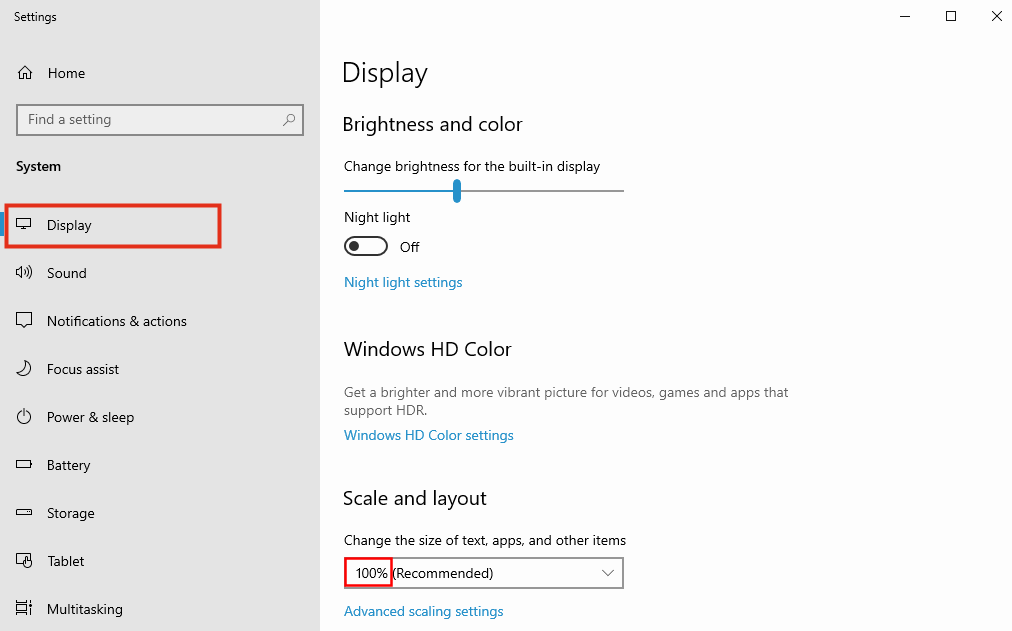Click the Tablet icon in sidebar

[25, 561]
